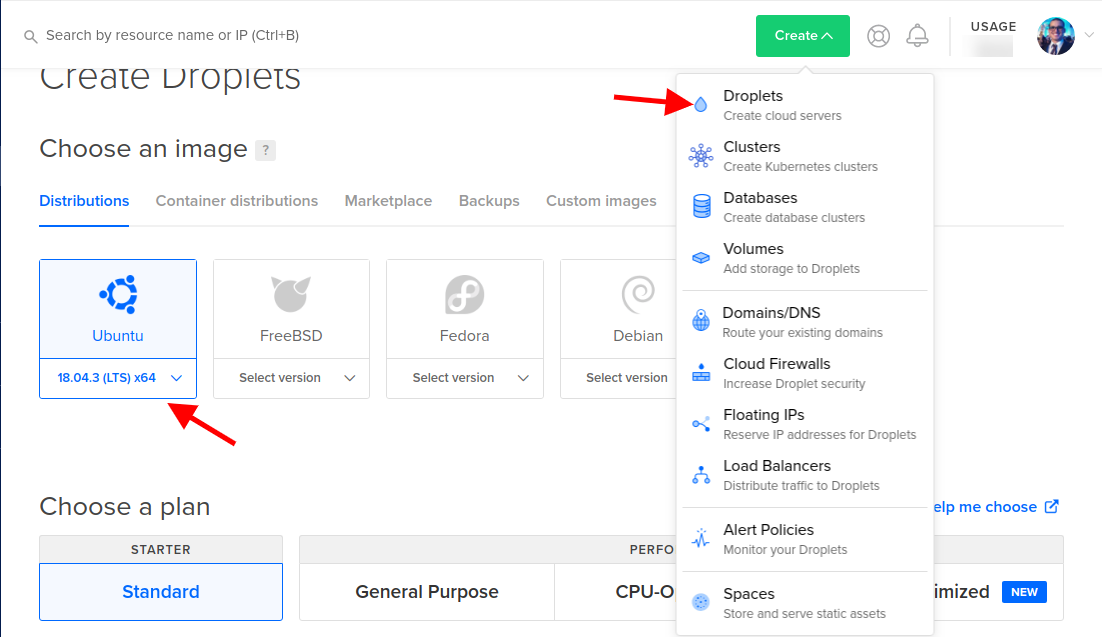Select Clusters menu entry text

coord(752,147)
